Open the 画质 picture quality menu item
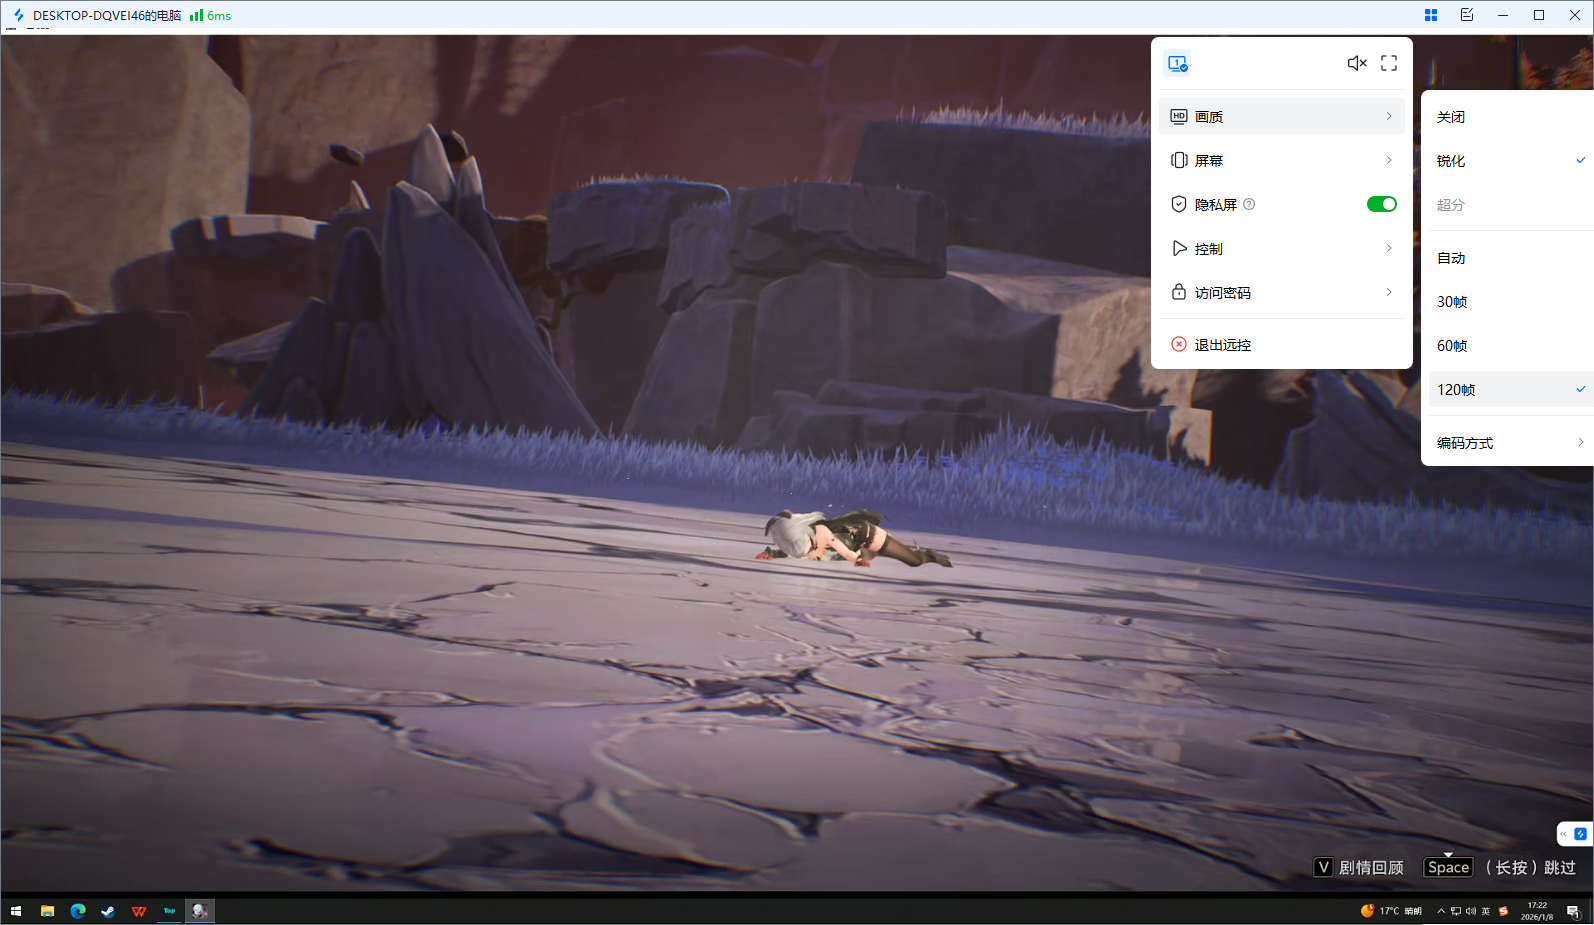The height and width of the screenshot is (925, 1594). (x=1281, y=117)
